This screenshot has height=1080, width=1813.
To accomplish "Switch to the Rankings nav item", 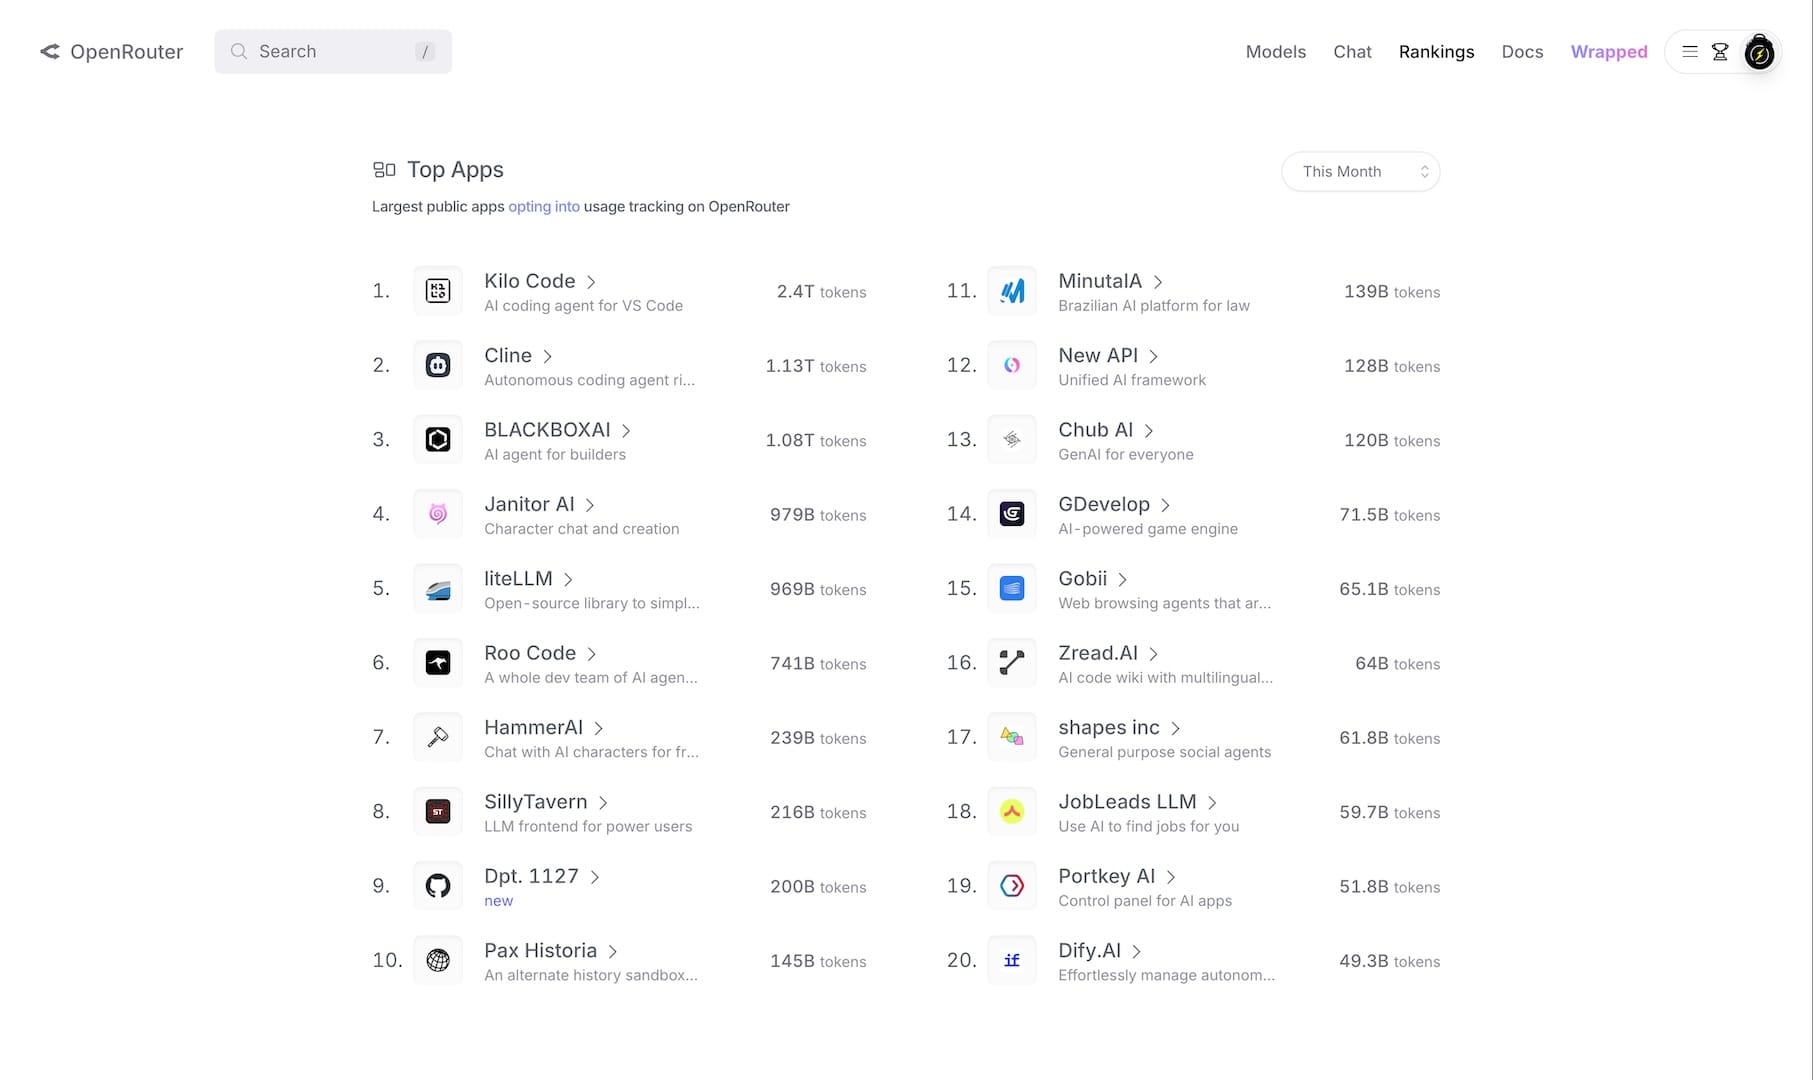I will (x=1436, y=52).
